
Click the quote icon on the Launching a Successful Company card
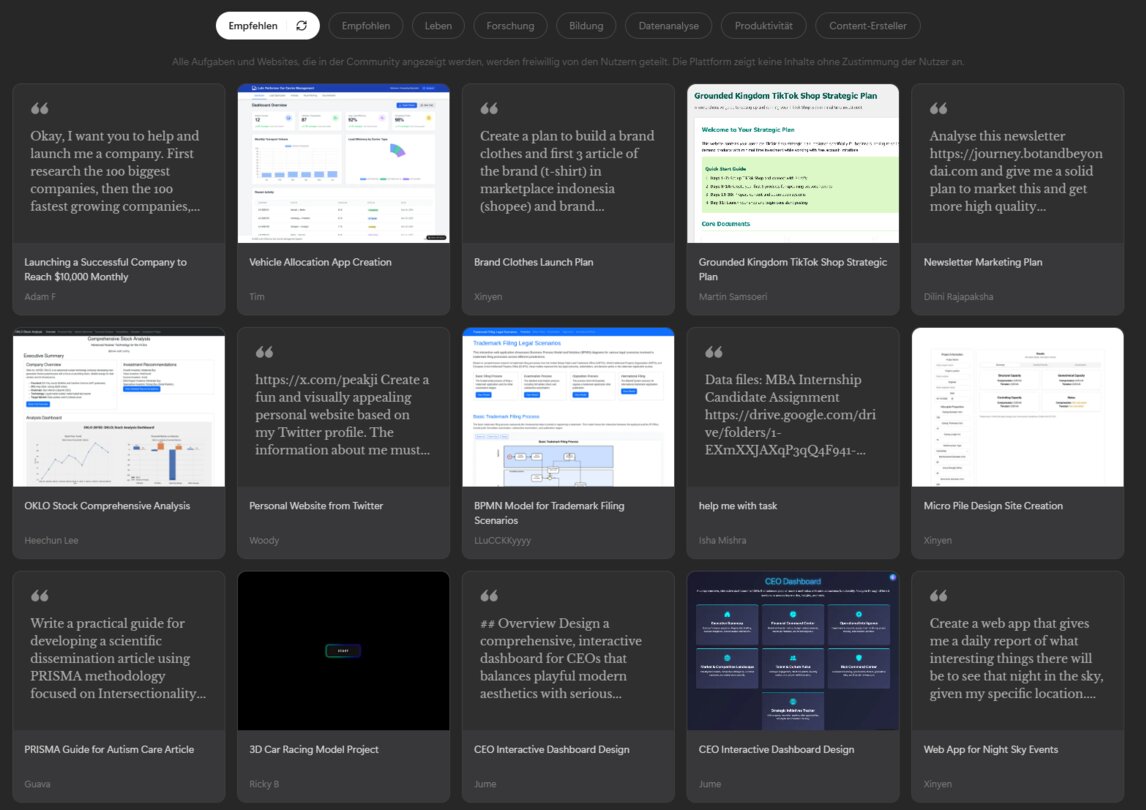pos(40,109)
